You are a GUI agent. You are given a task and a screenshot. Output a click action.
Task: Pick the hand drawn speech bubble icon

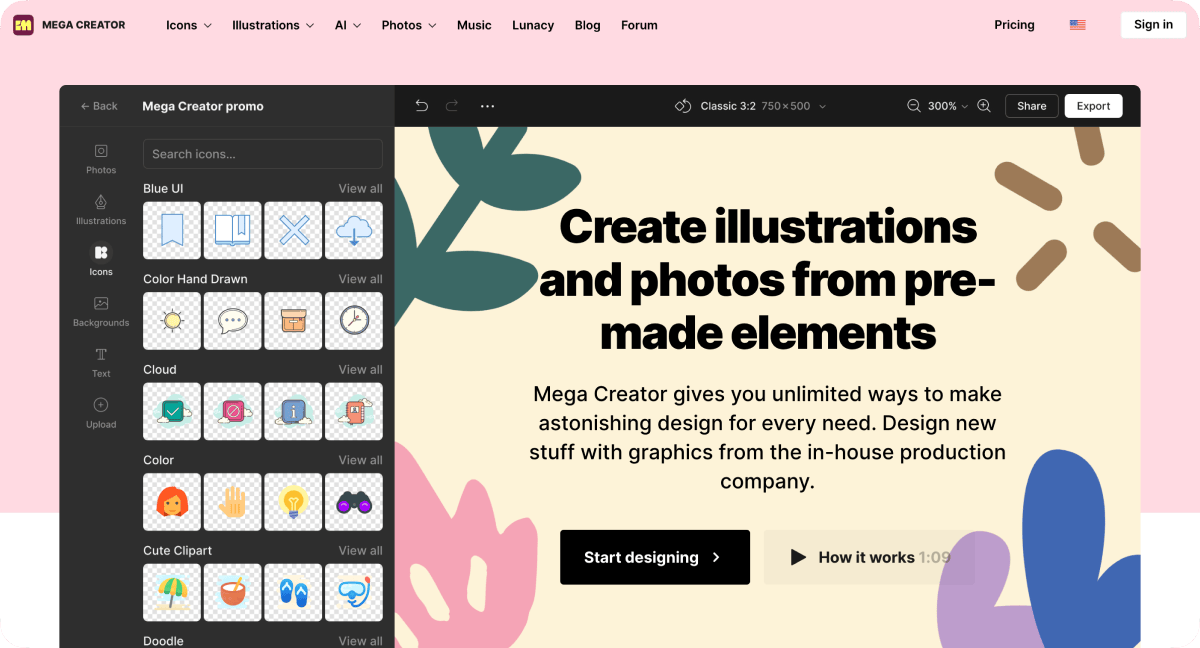[x=232, y=321]
